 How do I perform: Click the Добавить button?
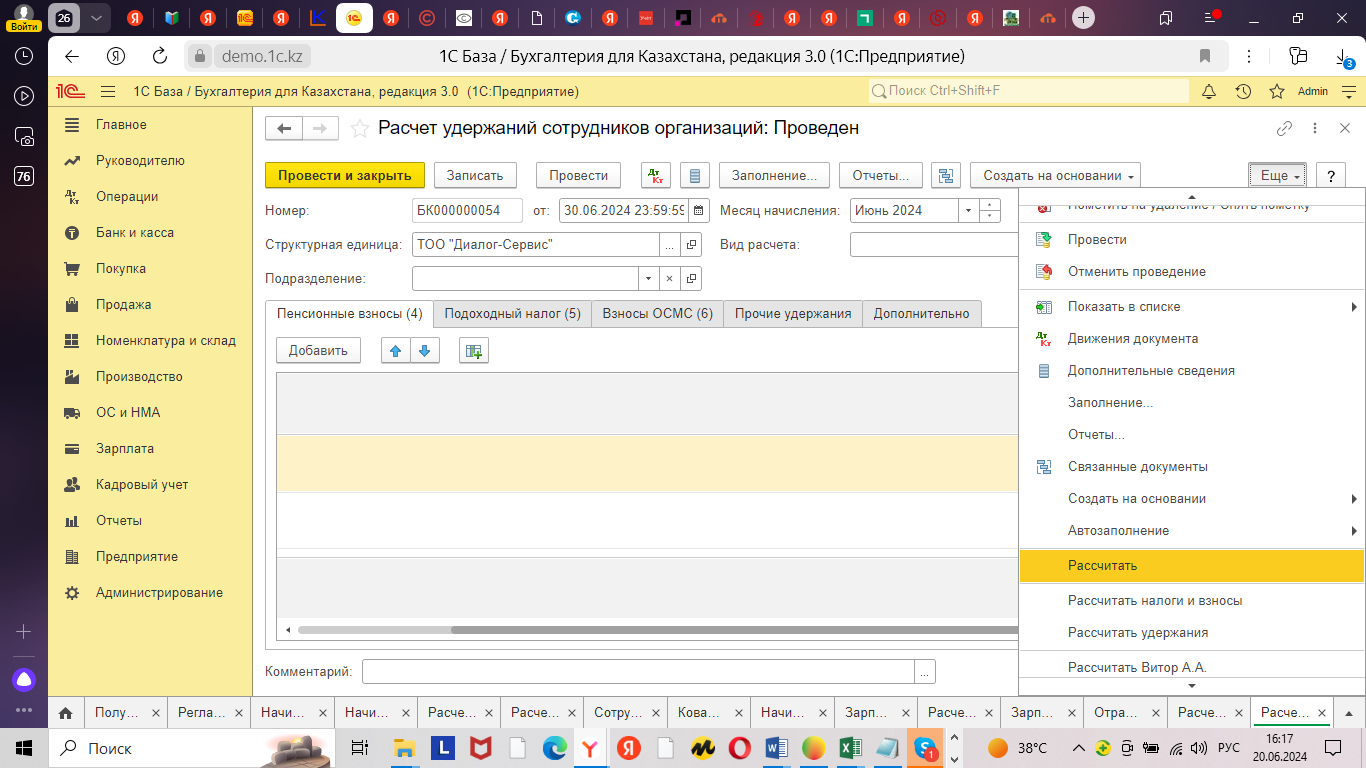[318, 351]
